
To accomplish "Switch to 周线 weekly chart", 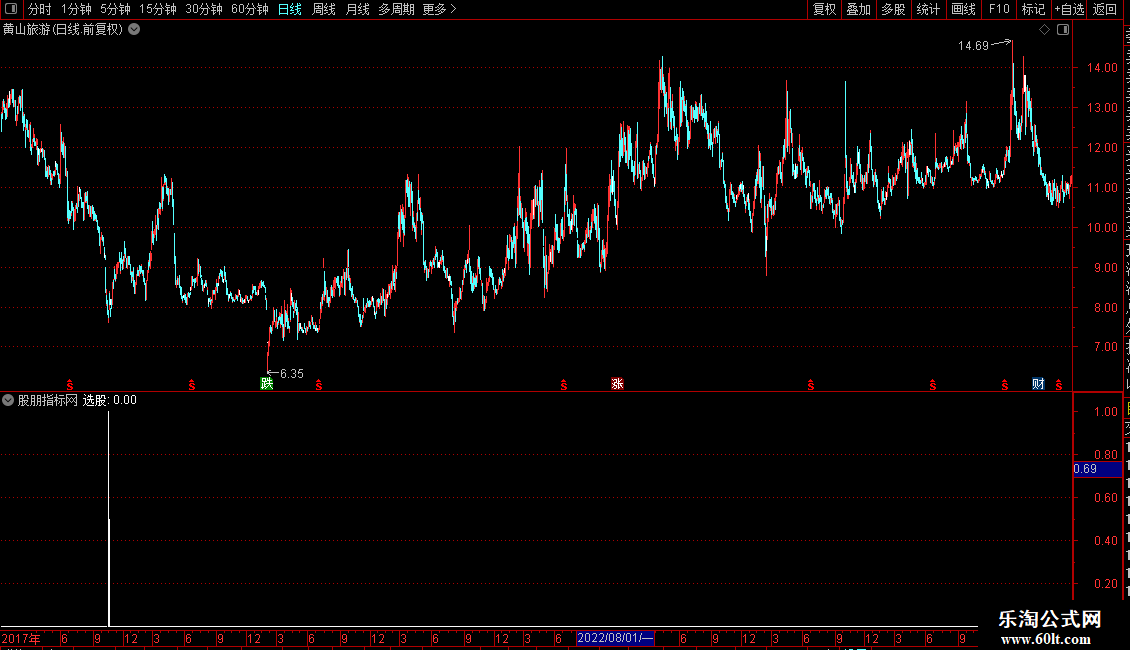I will coord(324,9).
